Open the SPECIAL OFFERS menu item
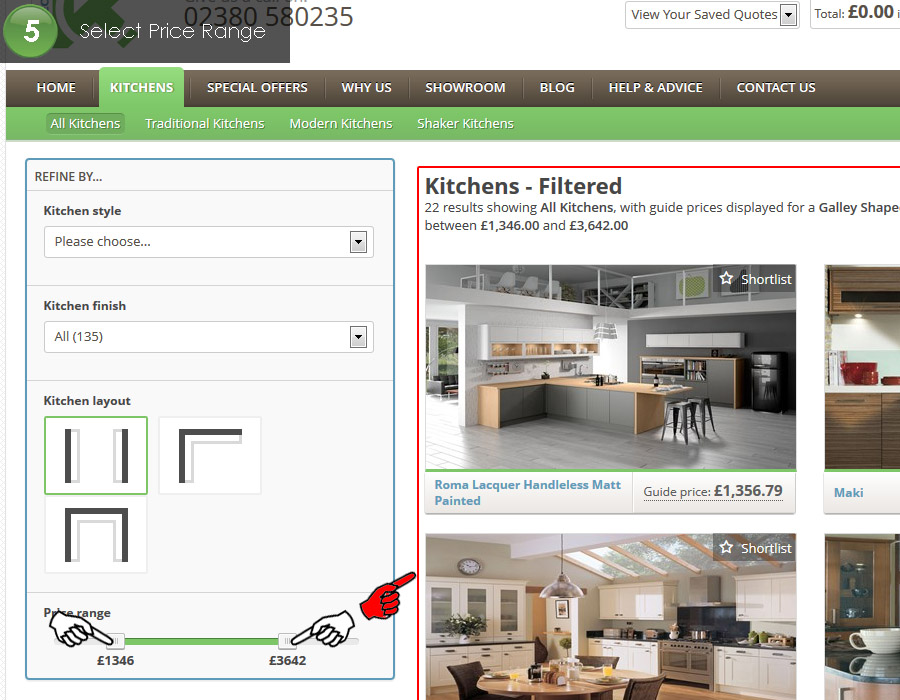The width and height of the screenshot is (900, 700). tap(257, 88)
